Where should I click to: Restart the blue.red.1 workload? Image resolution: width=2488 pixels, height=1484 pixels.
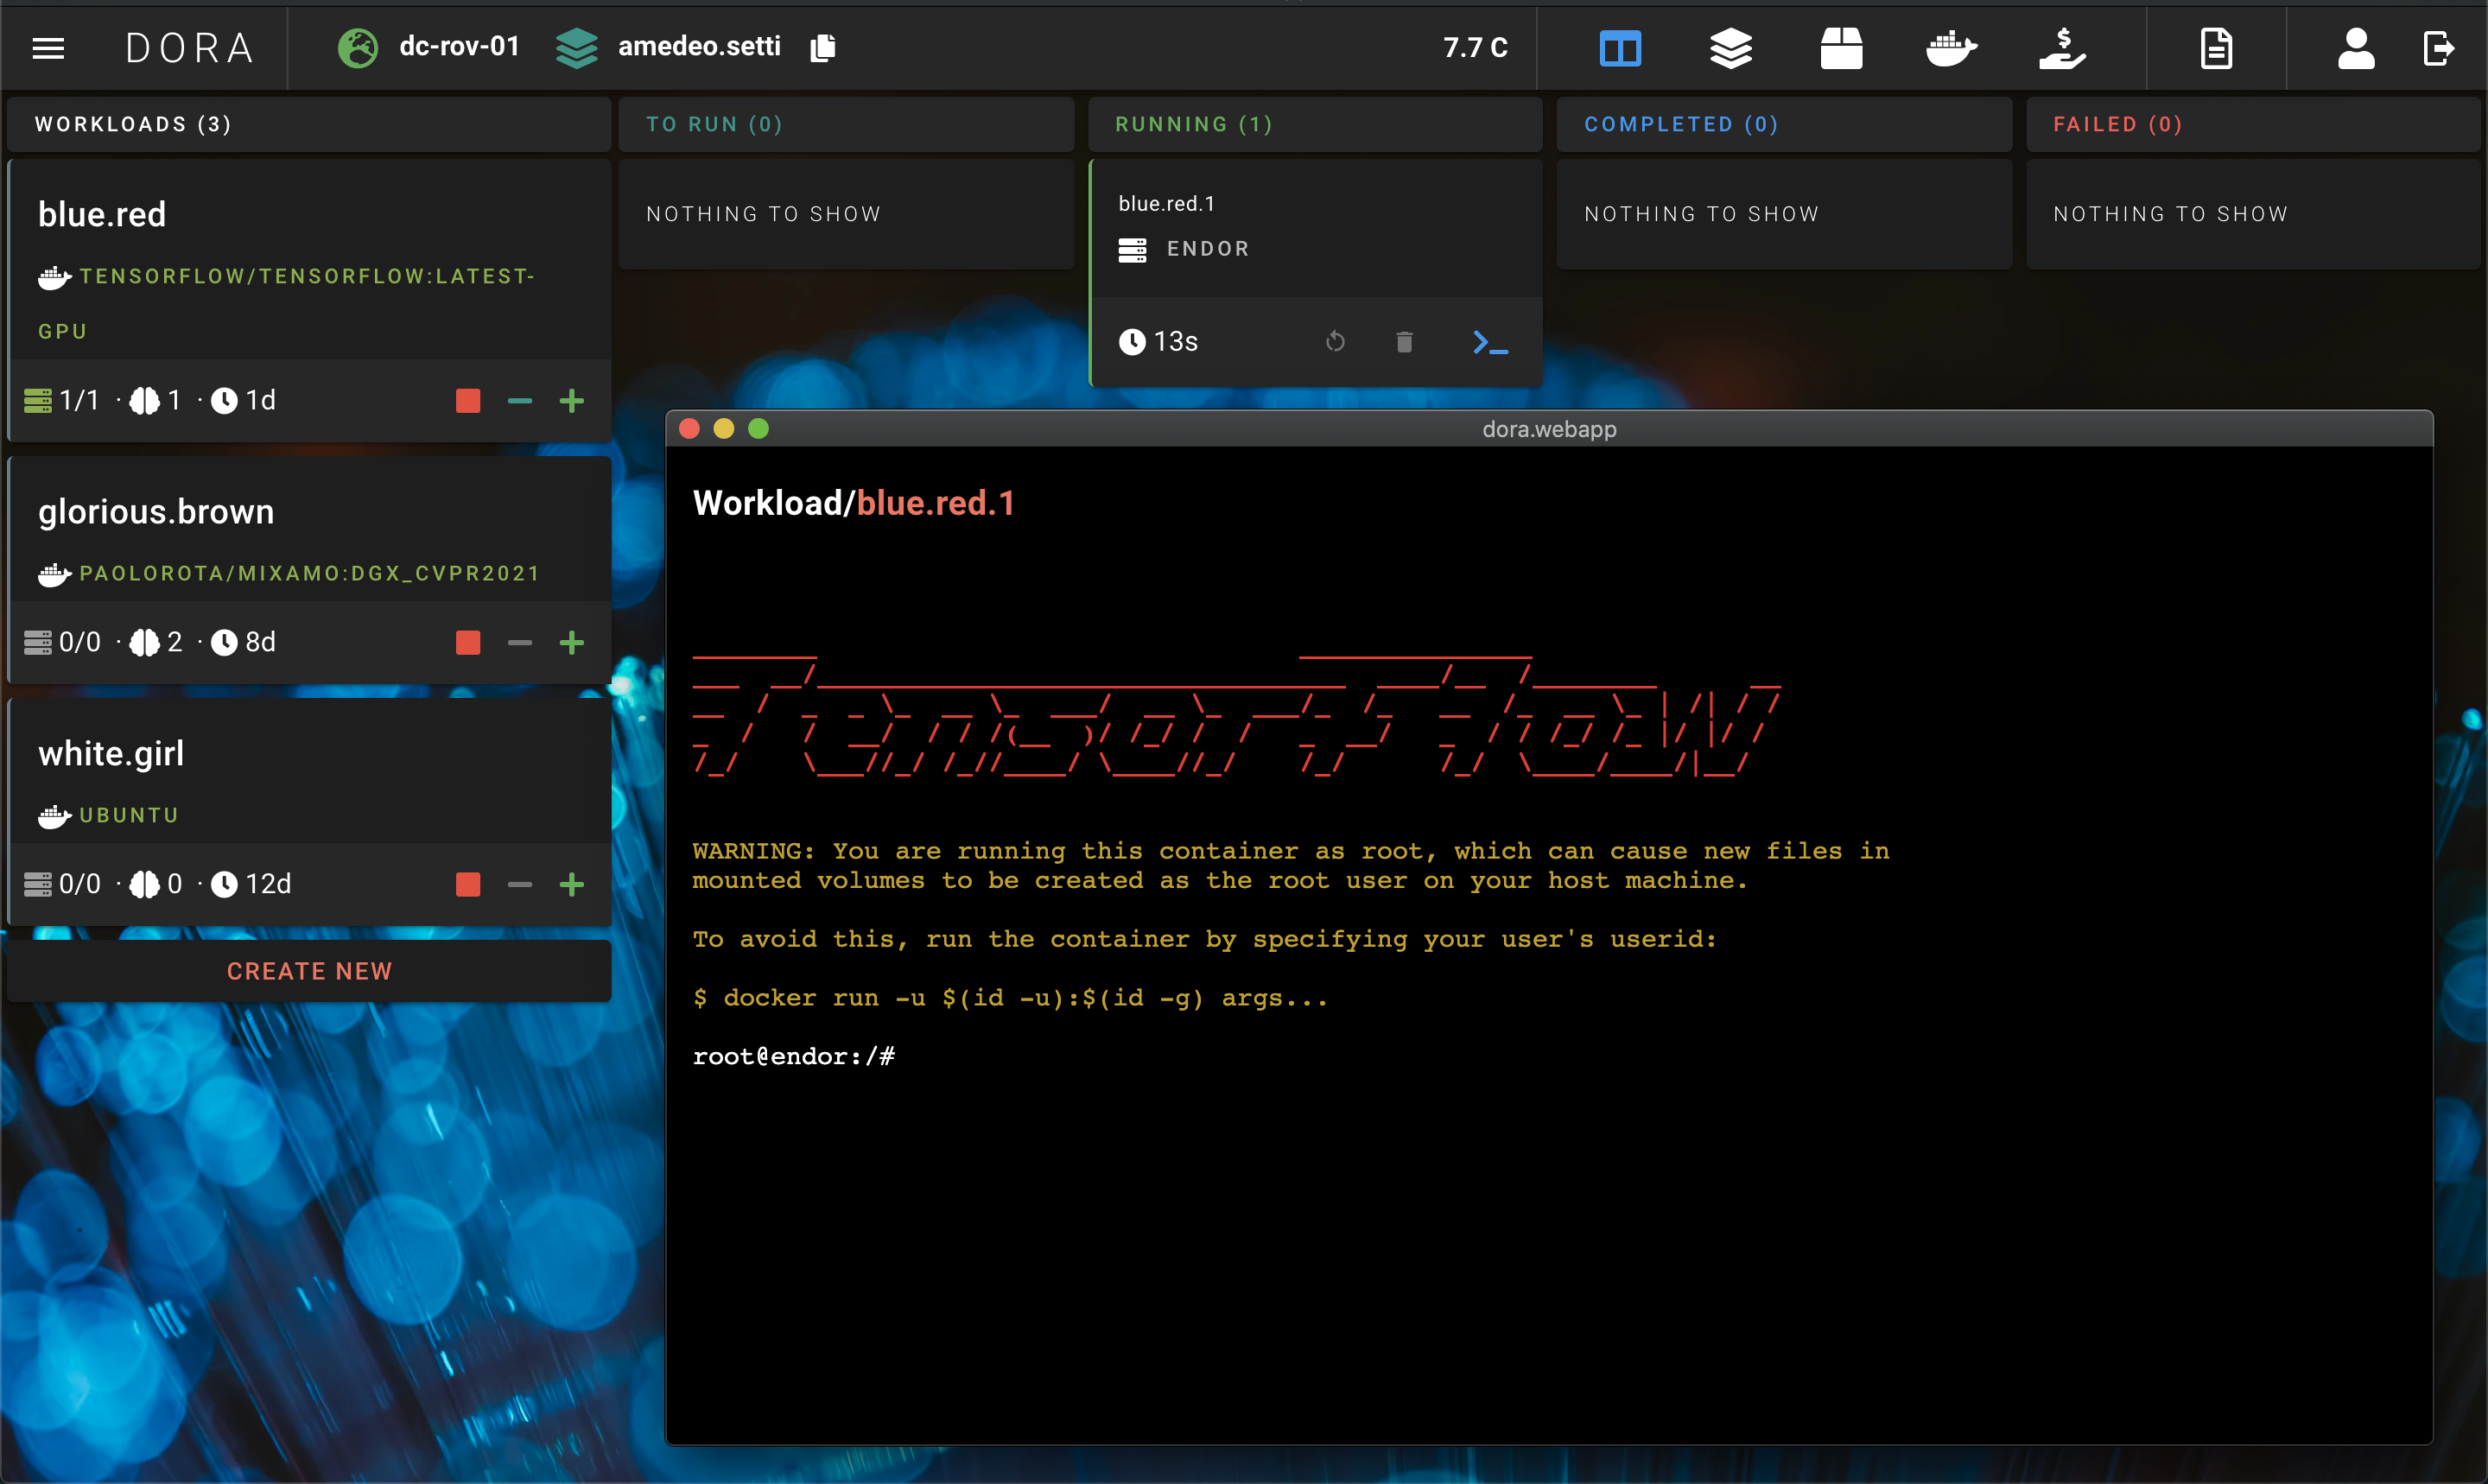(1335, 343)
